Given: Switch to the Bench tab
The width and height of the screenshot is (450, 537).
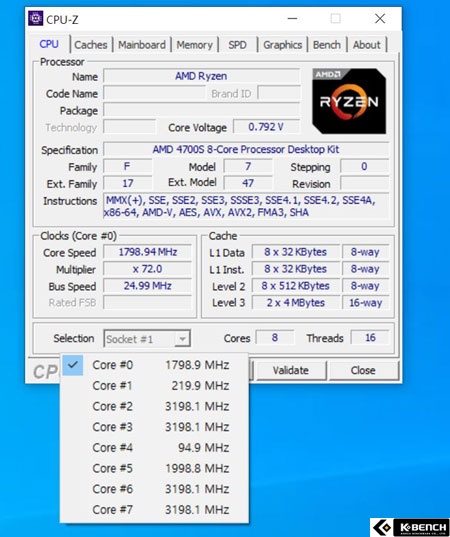Looking at the screenshot, I should (x=327, y=45).
